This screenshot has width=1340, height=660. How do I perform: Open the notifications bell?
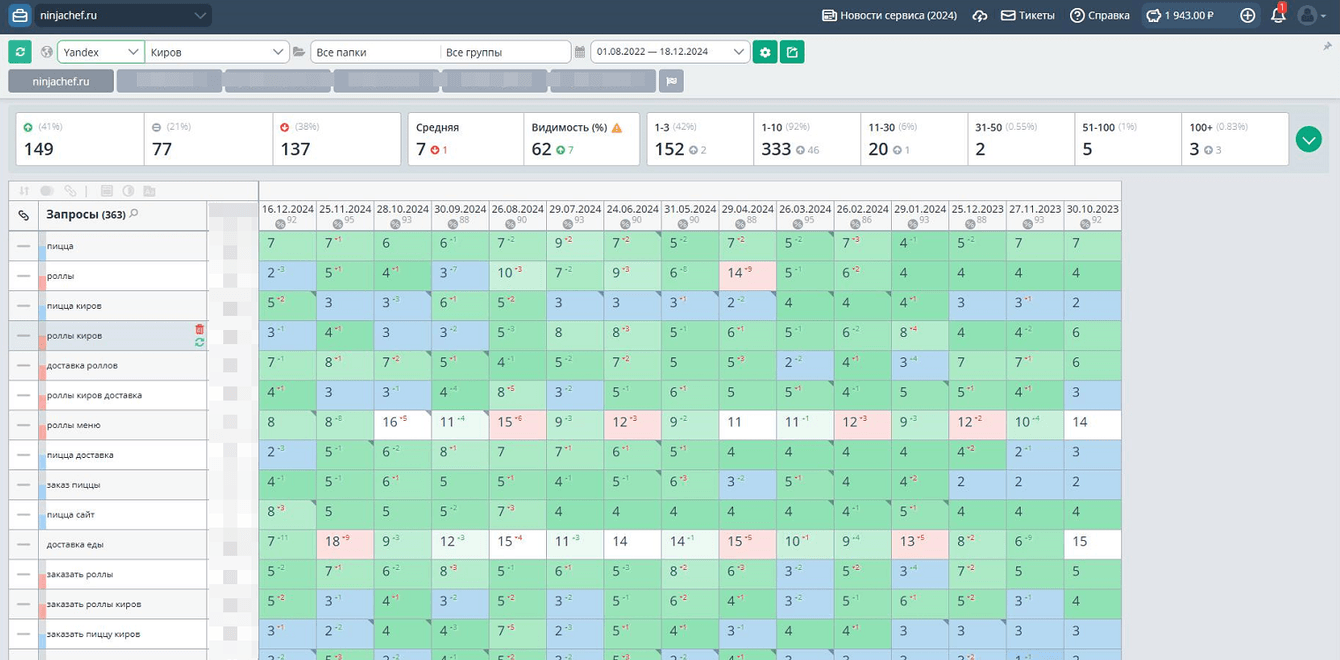tap(1278, 15)
